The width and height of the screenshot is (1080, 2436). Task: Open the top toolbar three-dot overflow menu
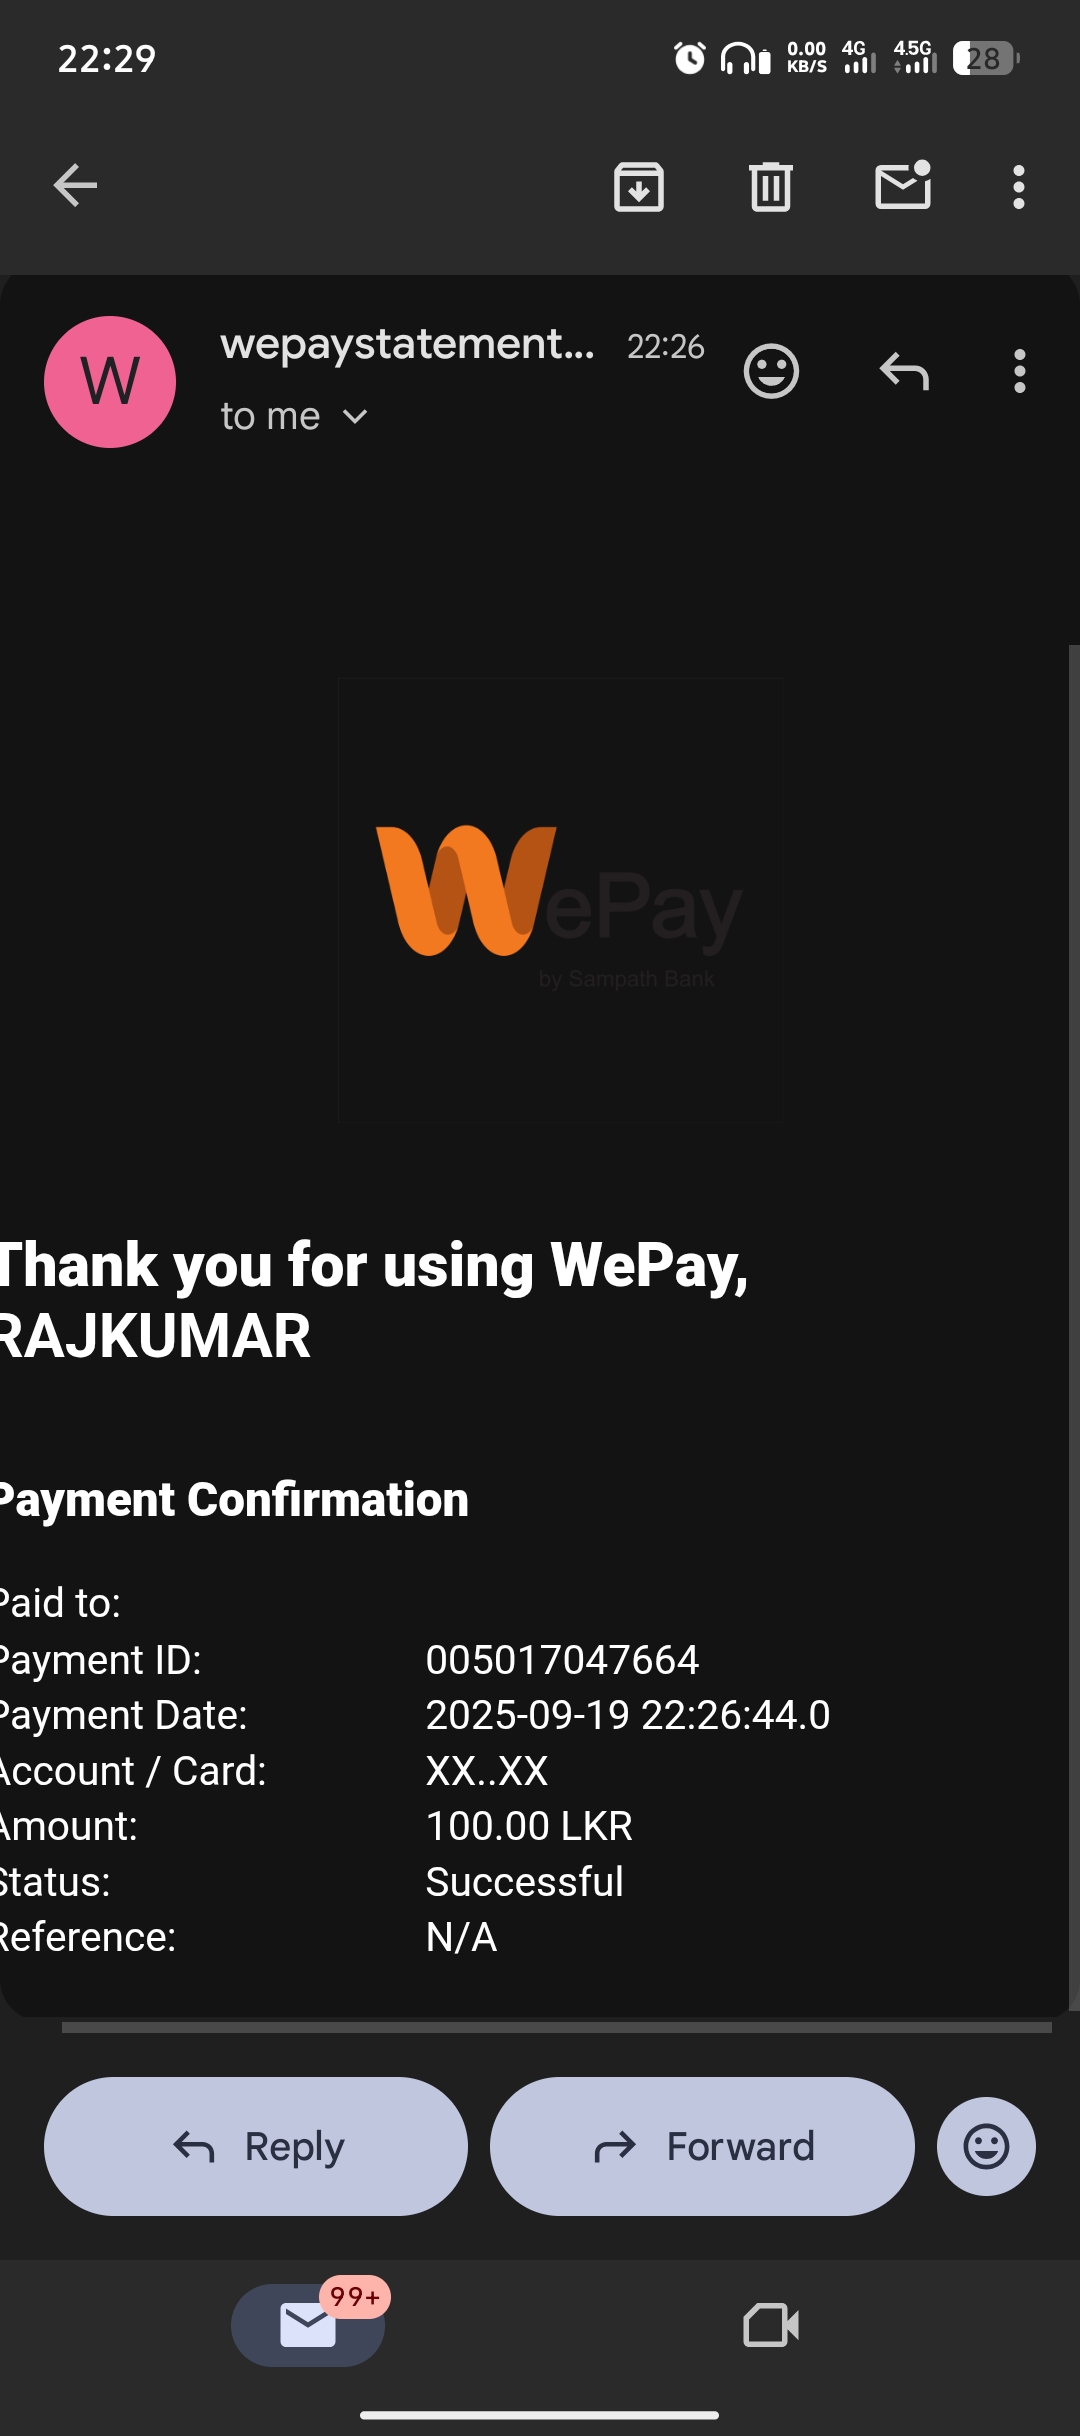[1019, 187]
